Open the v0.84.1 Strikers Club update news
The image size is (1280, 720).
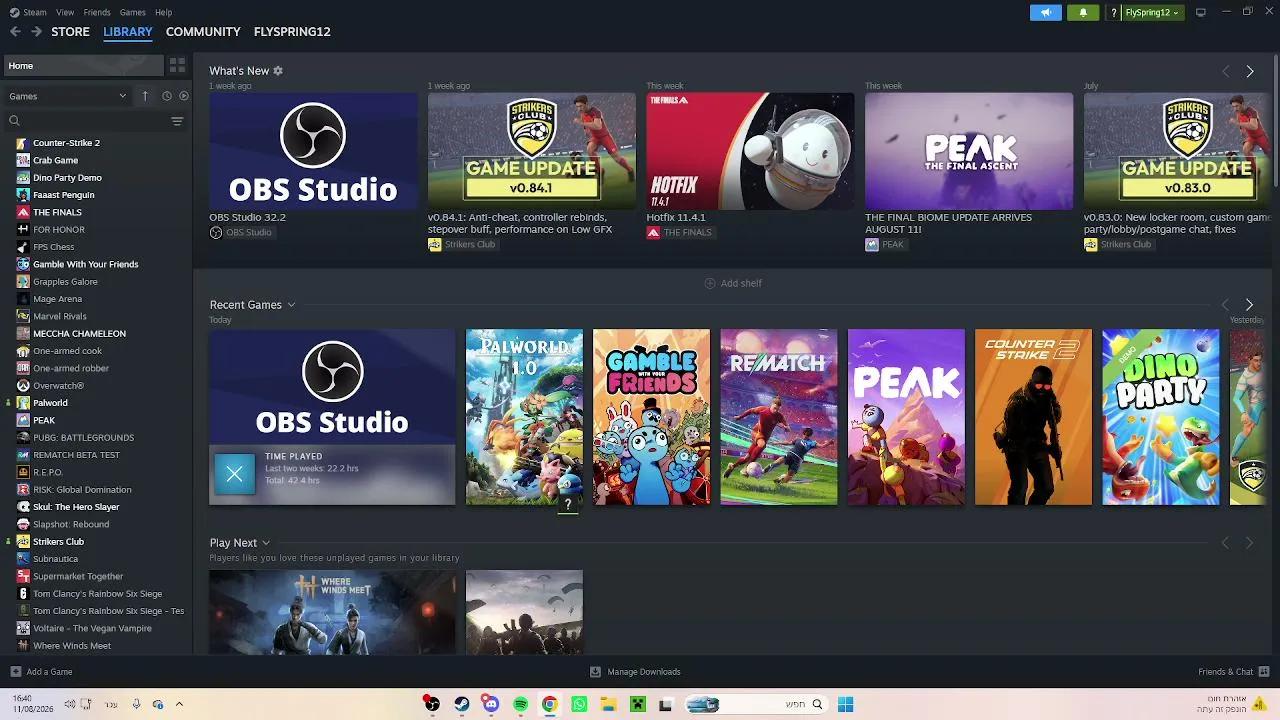tap(532, 152)
